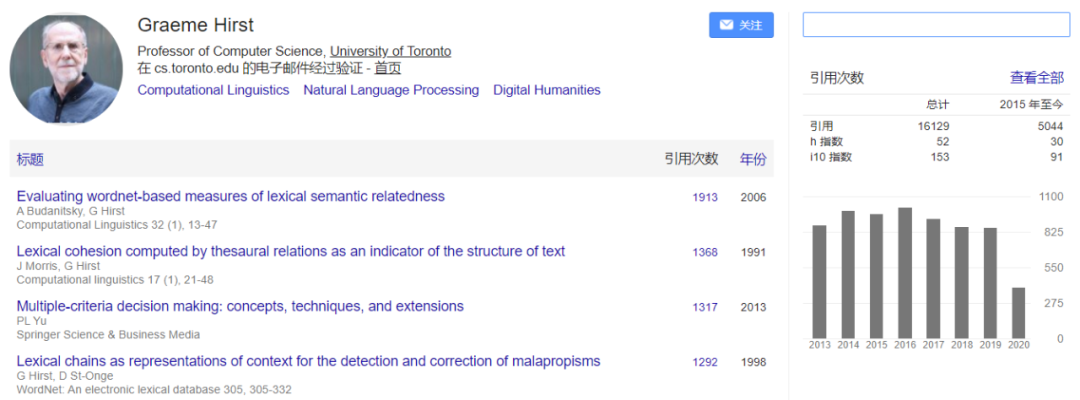The width and height of the screenshot is (1080, 400).
Task: Select the Natural Language Processing tag
Action: (391, 90)
